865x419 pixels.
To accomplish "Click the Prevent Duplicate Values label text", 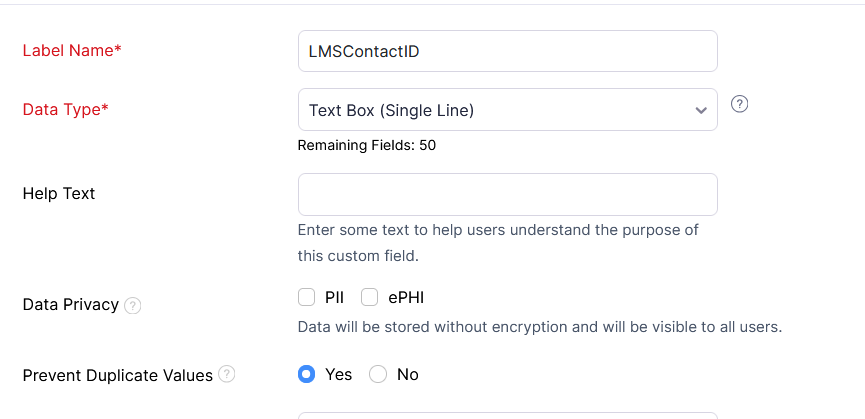I will pyautogui.click(x=117, y=375).
